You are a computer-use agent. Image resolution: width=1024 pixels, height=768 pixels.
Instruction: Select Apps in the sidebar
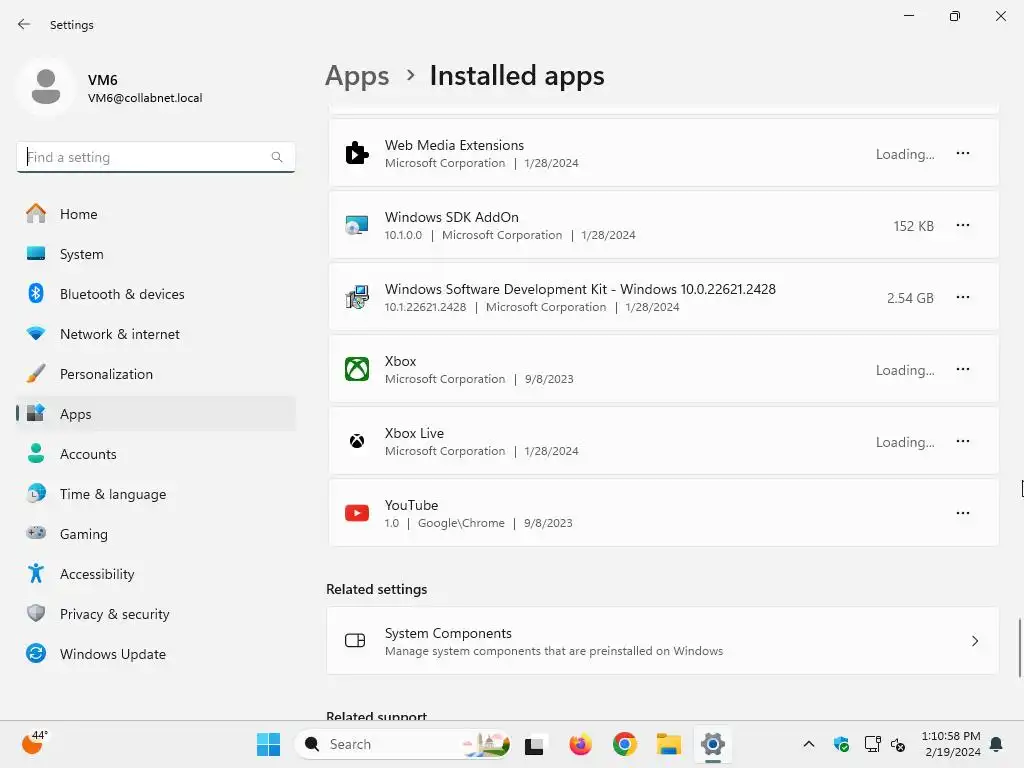pos(155,414)
